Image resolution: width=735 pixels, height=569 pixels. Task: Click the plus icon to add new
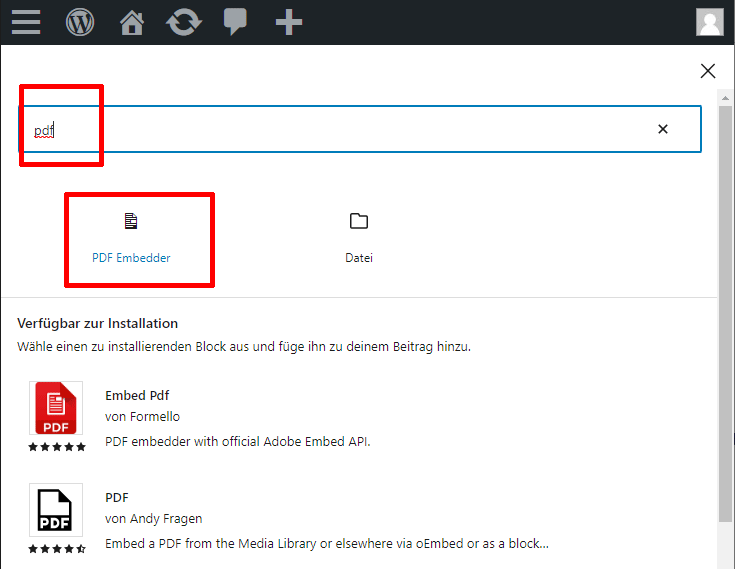click(x=289, y=22)
